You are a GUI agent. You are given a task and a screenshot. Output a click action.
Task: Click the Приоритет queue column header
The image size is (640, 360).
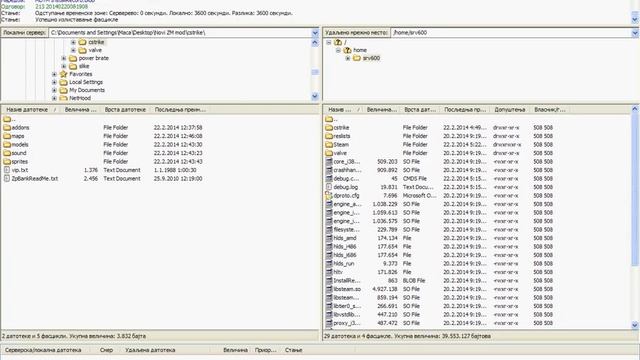click(x=265, y=350)
